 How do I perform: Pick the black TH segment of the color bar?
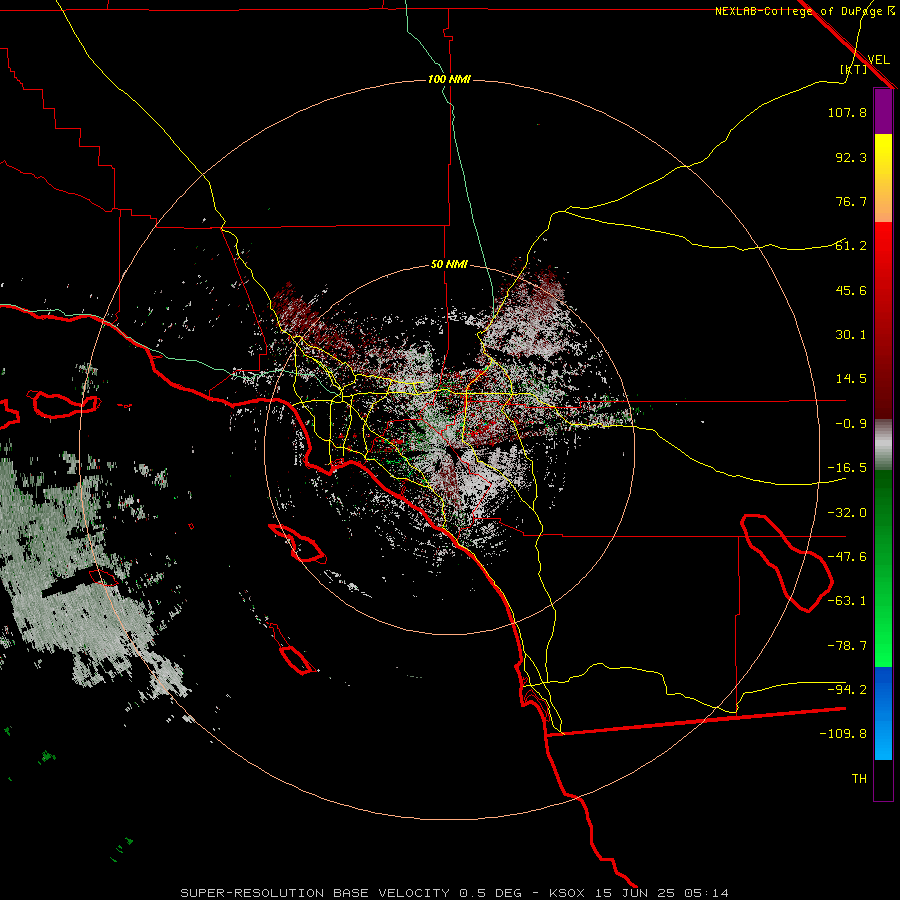coord(883,779)
